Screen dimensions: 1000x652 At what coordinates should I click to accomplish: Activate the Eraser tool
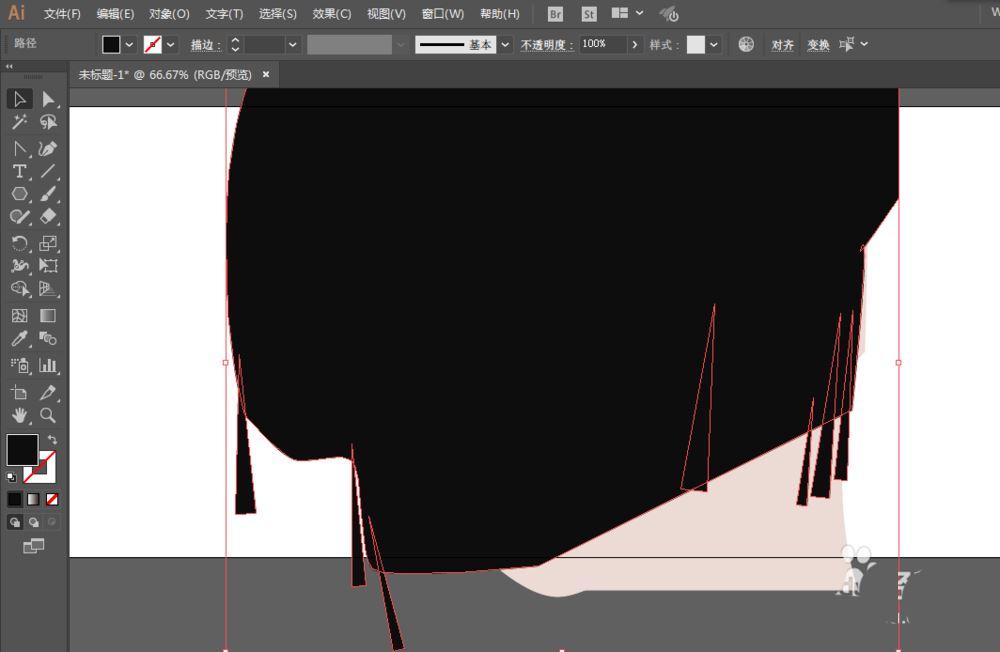pyautogui.click(x=47, y=218)
